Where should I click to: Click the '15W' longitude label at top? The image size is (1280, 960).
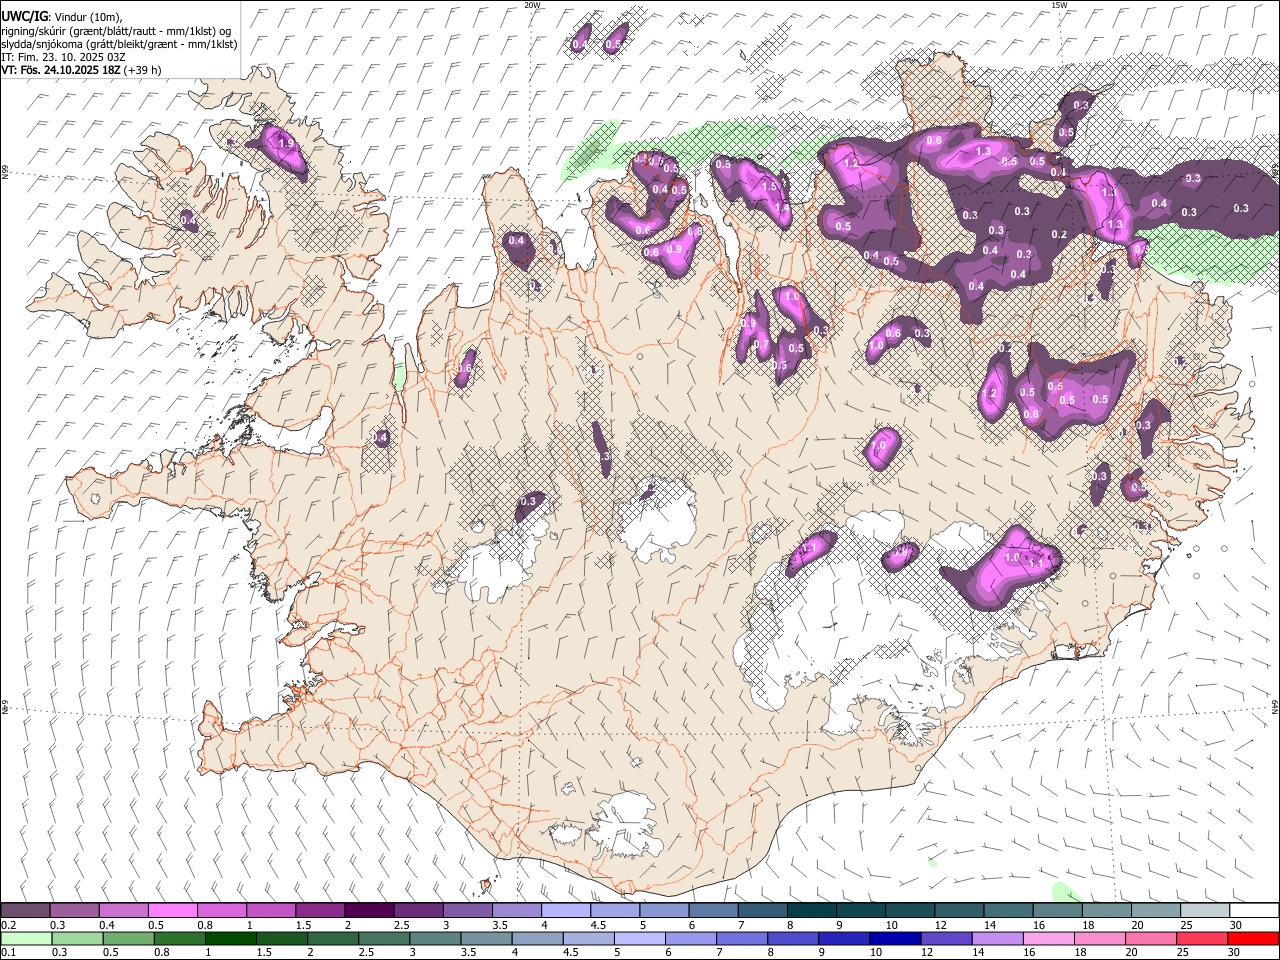tap(1059, 5)
